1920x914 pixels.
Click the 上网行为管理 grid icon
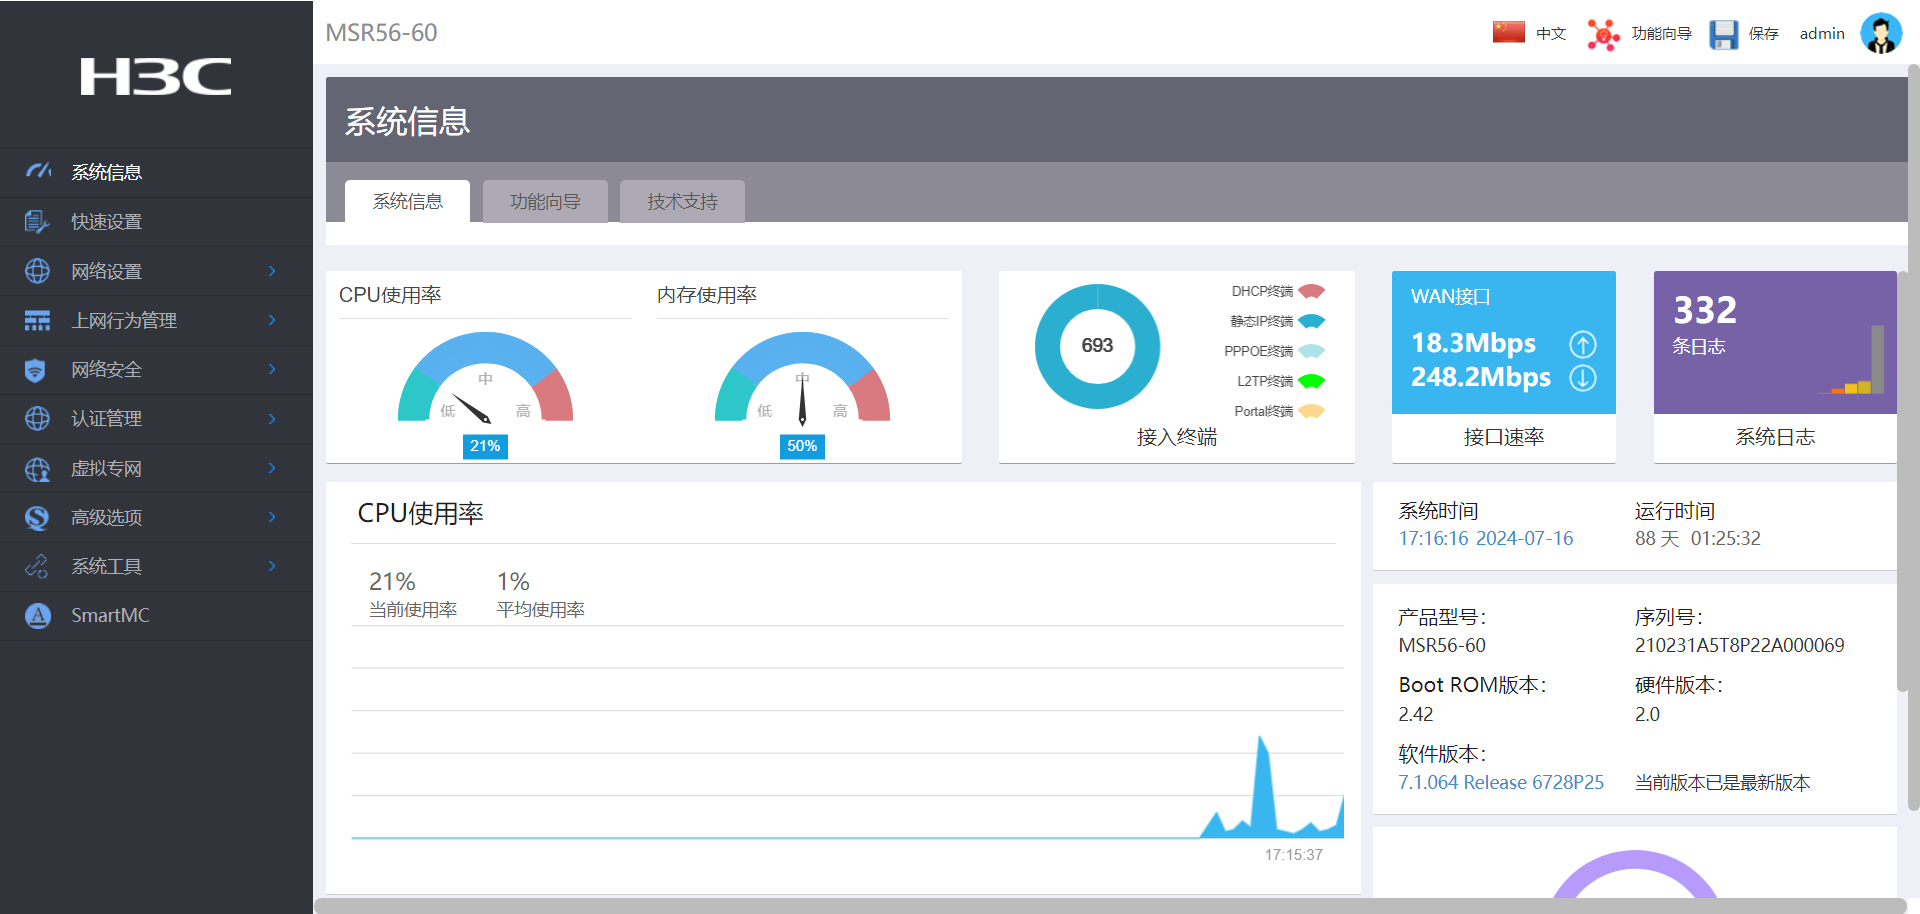(x=38, y=320)
